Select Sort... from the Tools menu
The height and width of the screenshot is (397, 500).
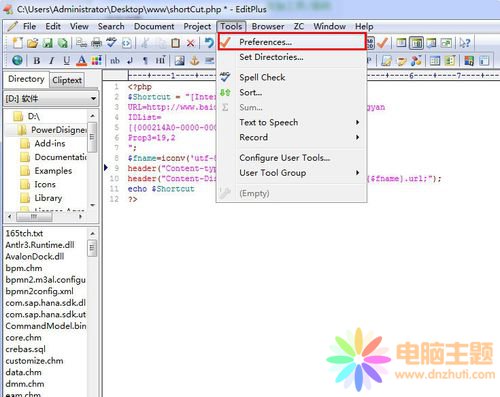click(292, 92)
